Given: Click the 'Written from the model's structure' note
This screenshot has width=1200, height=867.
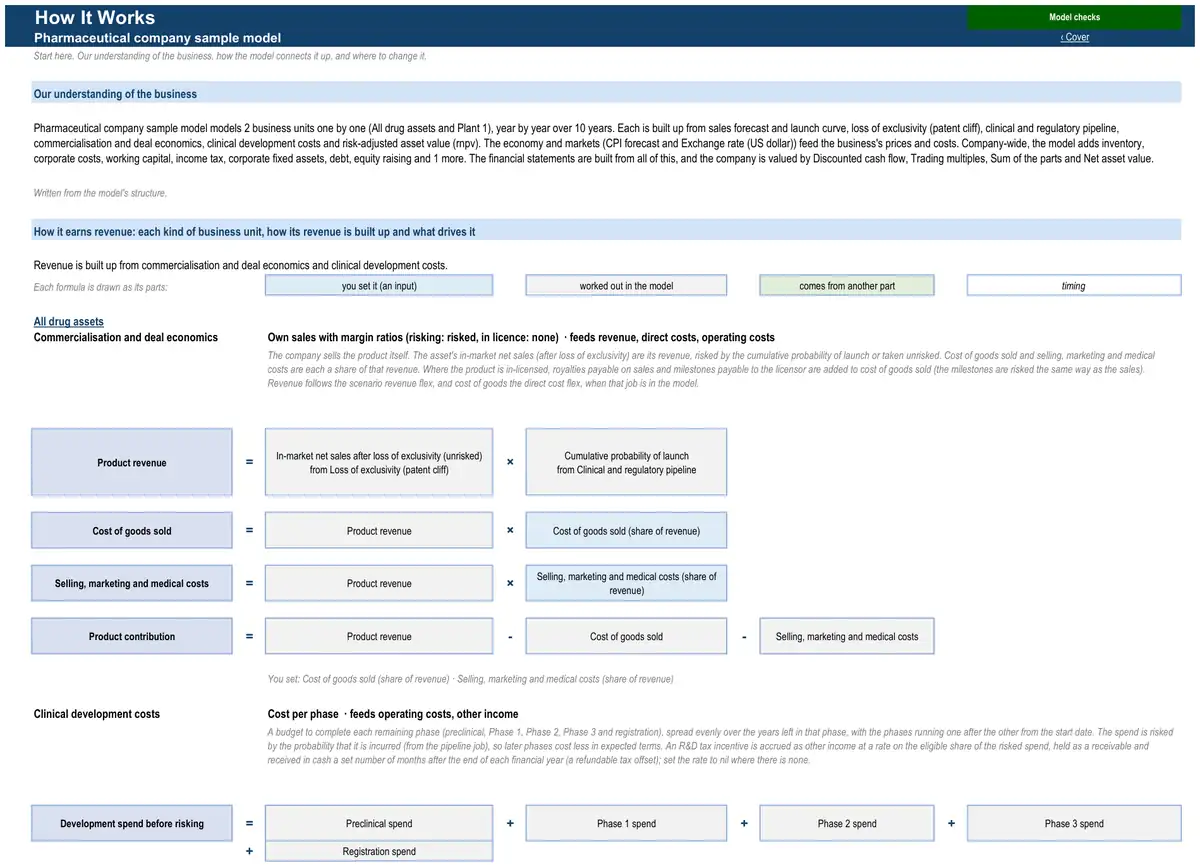Looking at the screenshot, I should 100,193.
